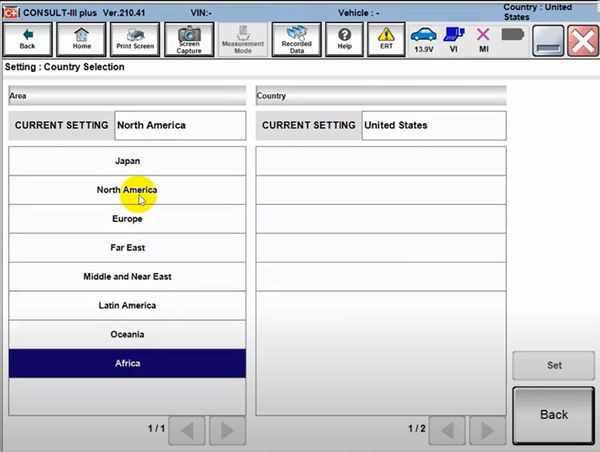The width and height of the screenshot is (600, 452).
Task: Click the MI status icon
Action: [483, 39]
